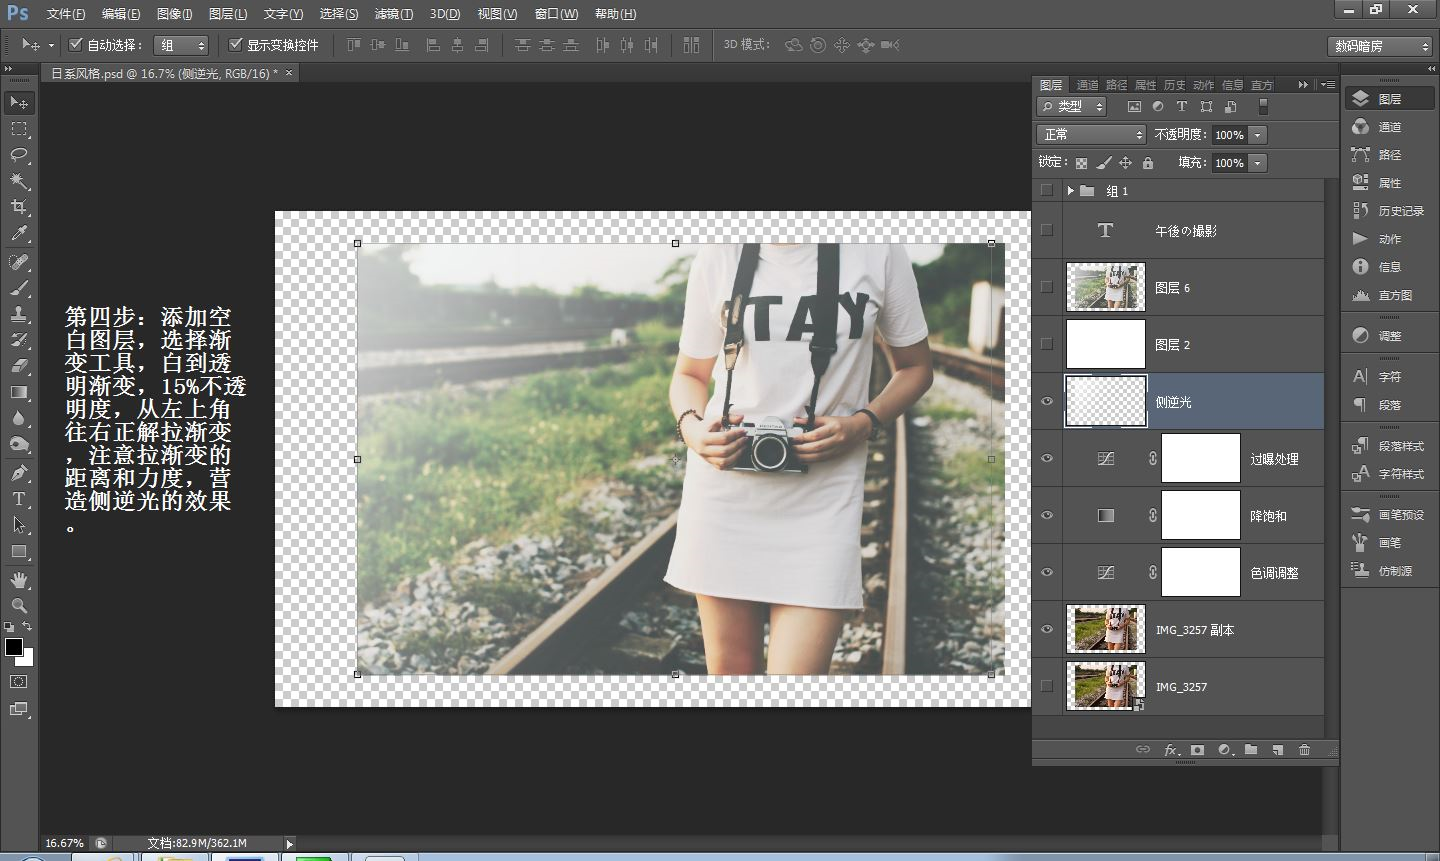The height and width of the screenshot is (861, 1440).
Task: Add a layer mask with the bottom icon
Action: point(1197,750)
